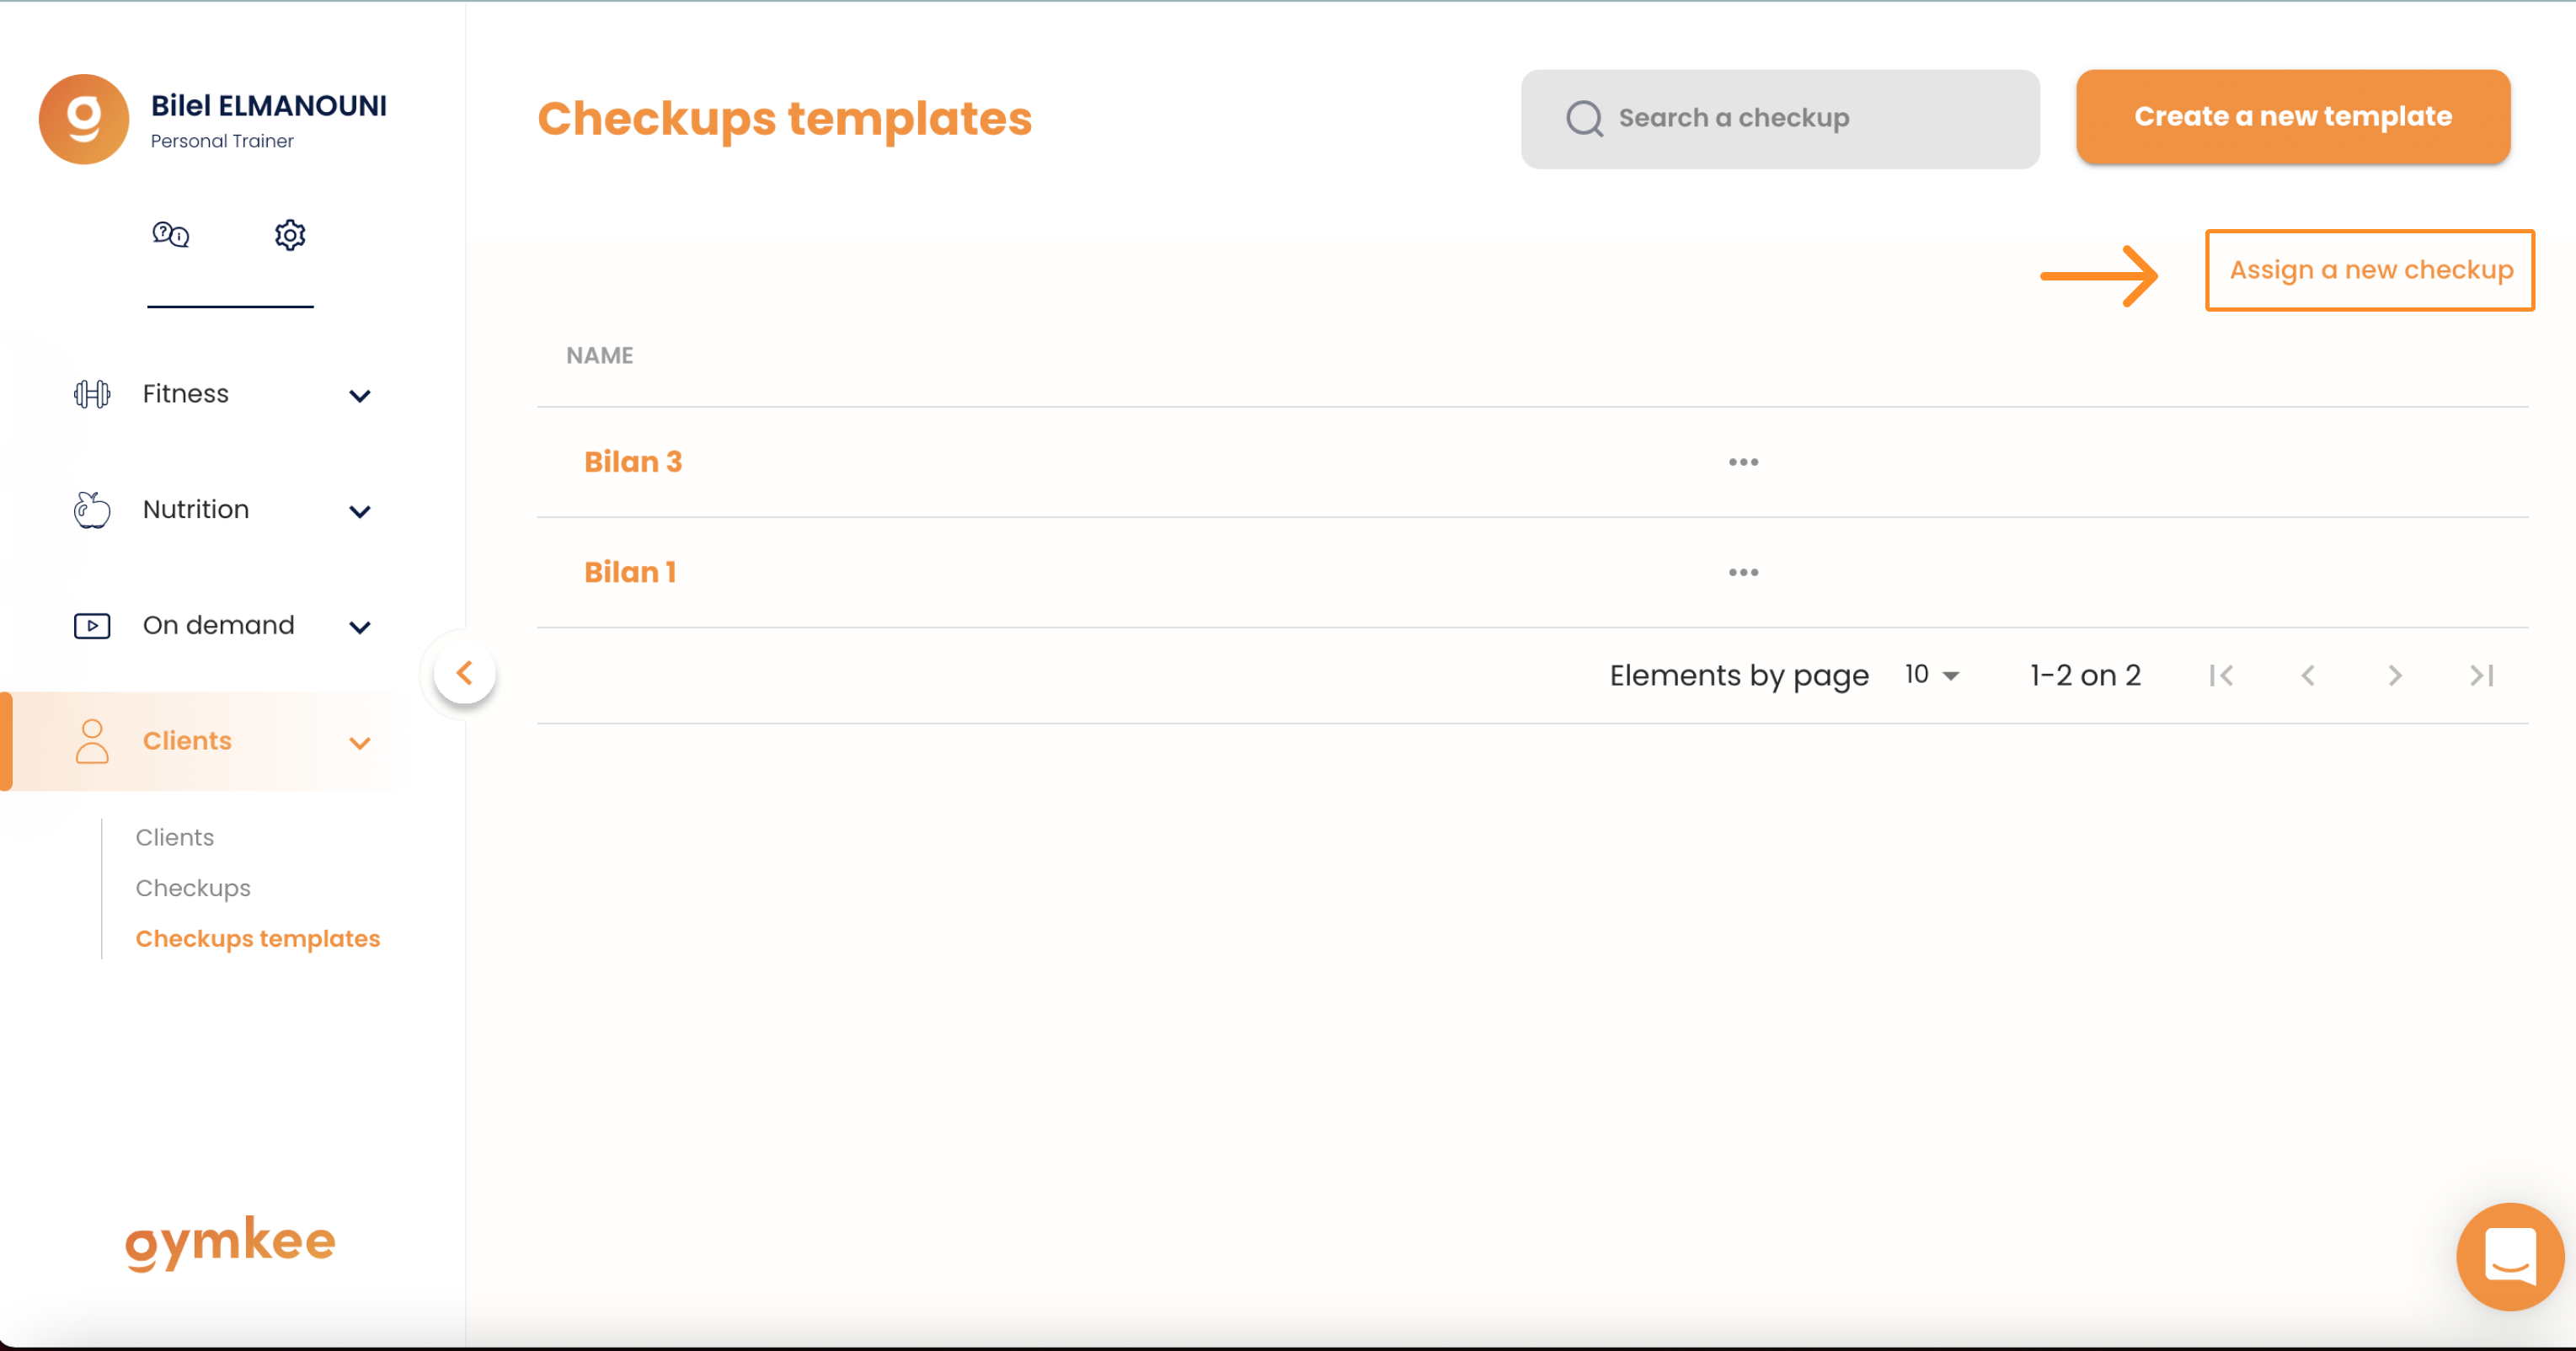2576x1351 pixels.
Task: Go to the previous page
Action: click(2308, 676)
